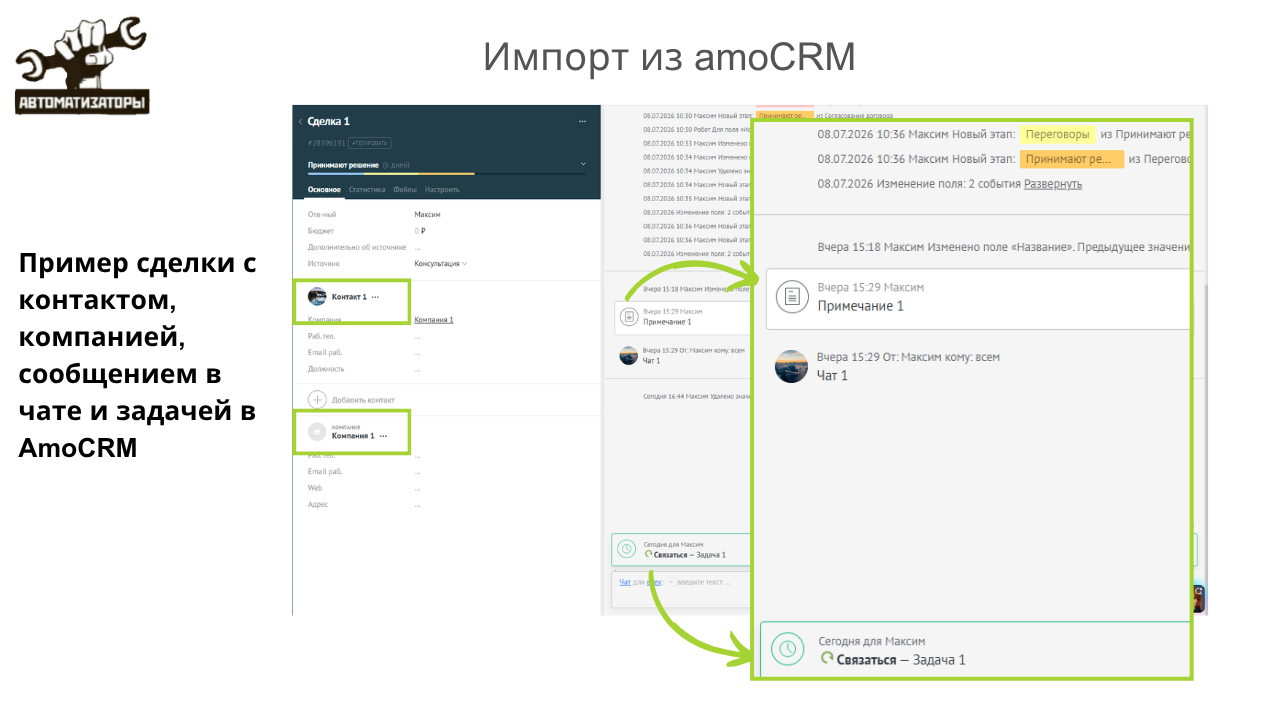The height and width of the screenshot is (720, 1280).
Task: Click the enlarged clock icon of the Задача 1 card
Action: [x=788, y=650]
